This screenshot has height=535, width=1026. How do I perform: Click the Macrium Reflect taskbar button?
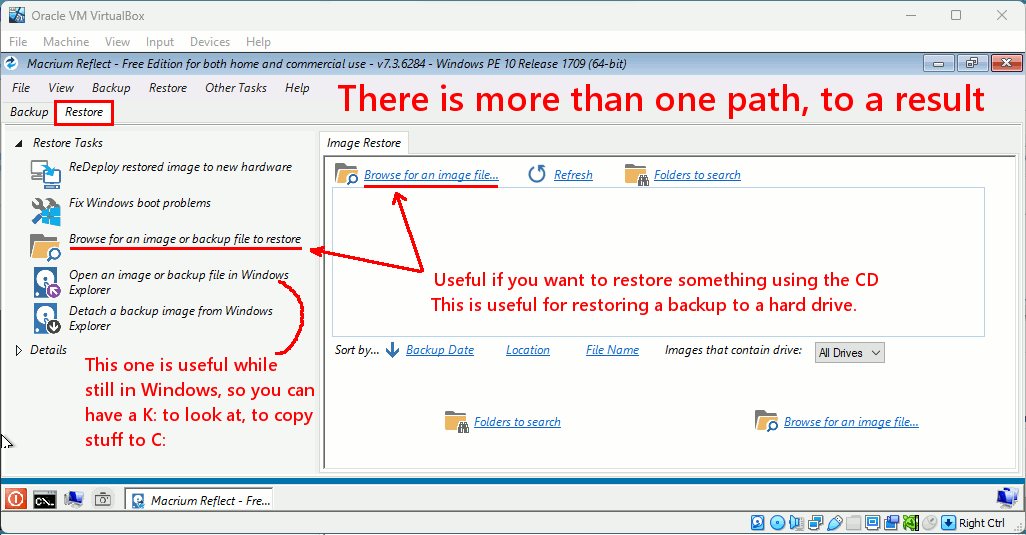[x=200, y=500]
